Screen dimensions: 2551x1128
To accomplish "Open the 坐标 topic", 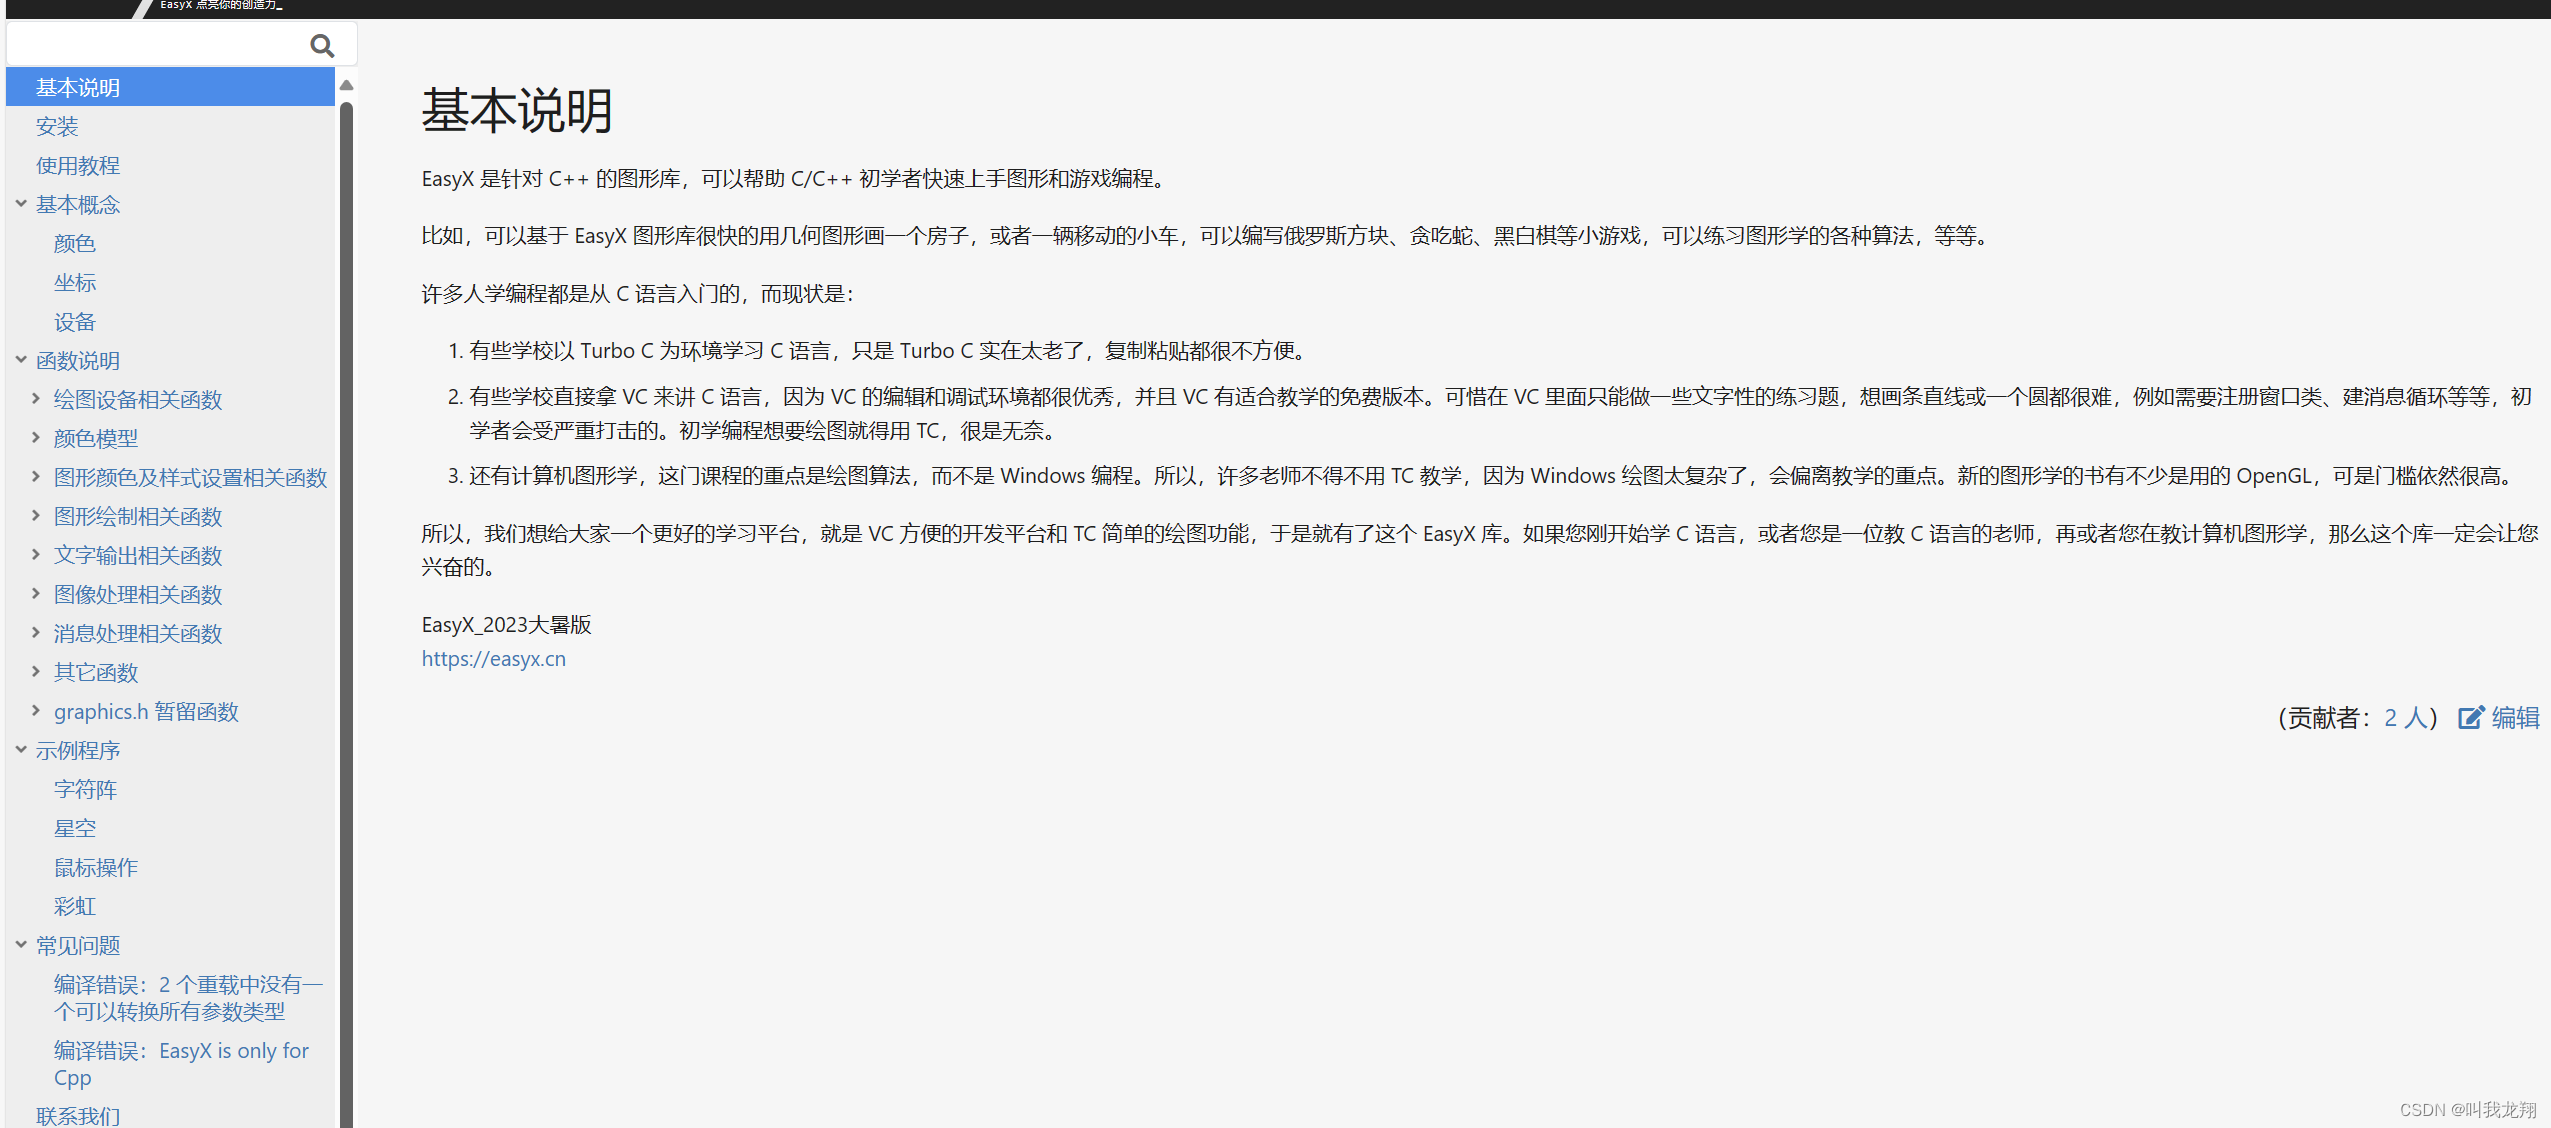I will pyautogui.click(x=75, y=282).
